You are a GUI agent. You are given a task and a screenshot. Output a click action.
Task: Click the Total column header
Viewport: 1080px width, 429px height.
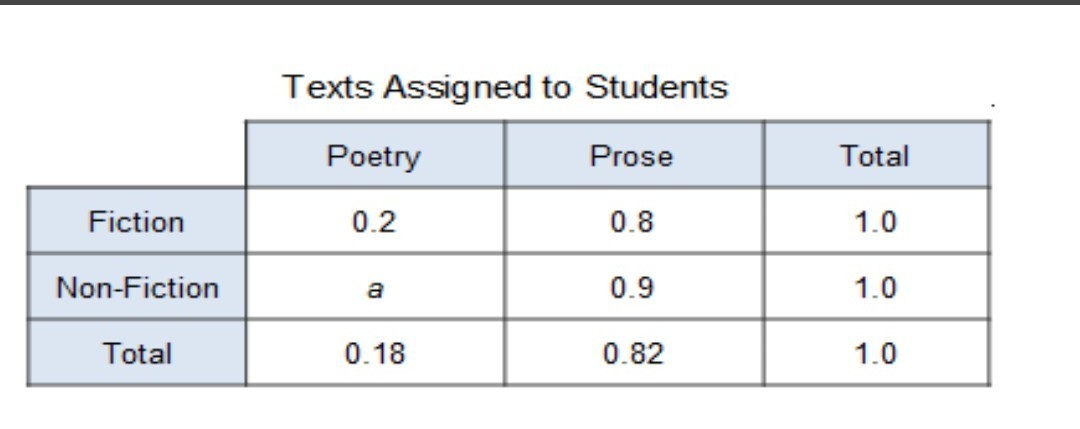pyautogui.click(x=877, y=155)
